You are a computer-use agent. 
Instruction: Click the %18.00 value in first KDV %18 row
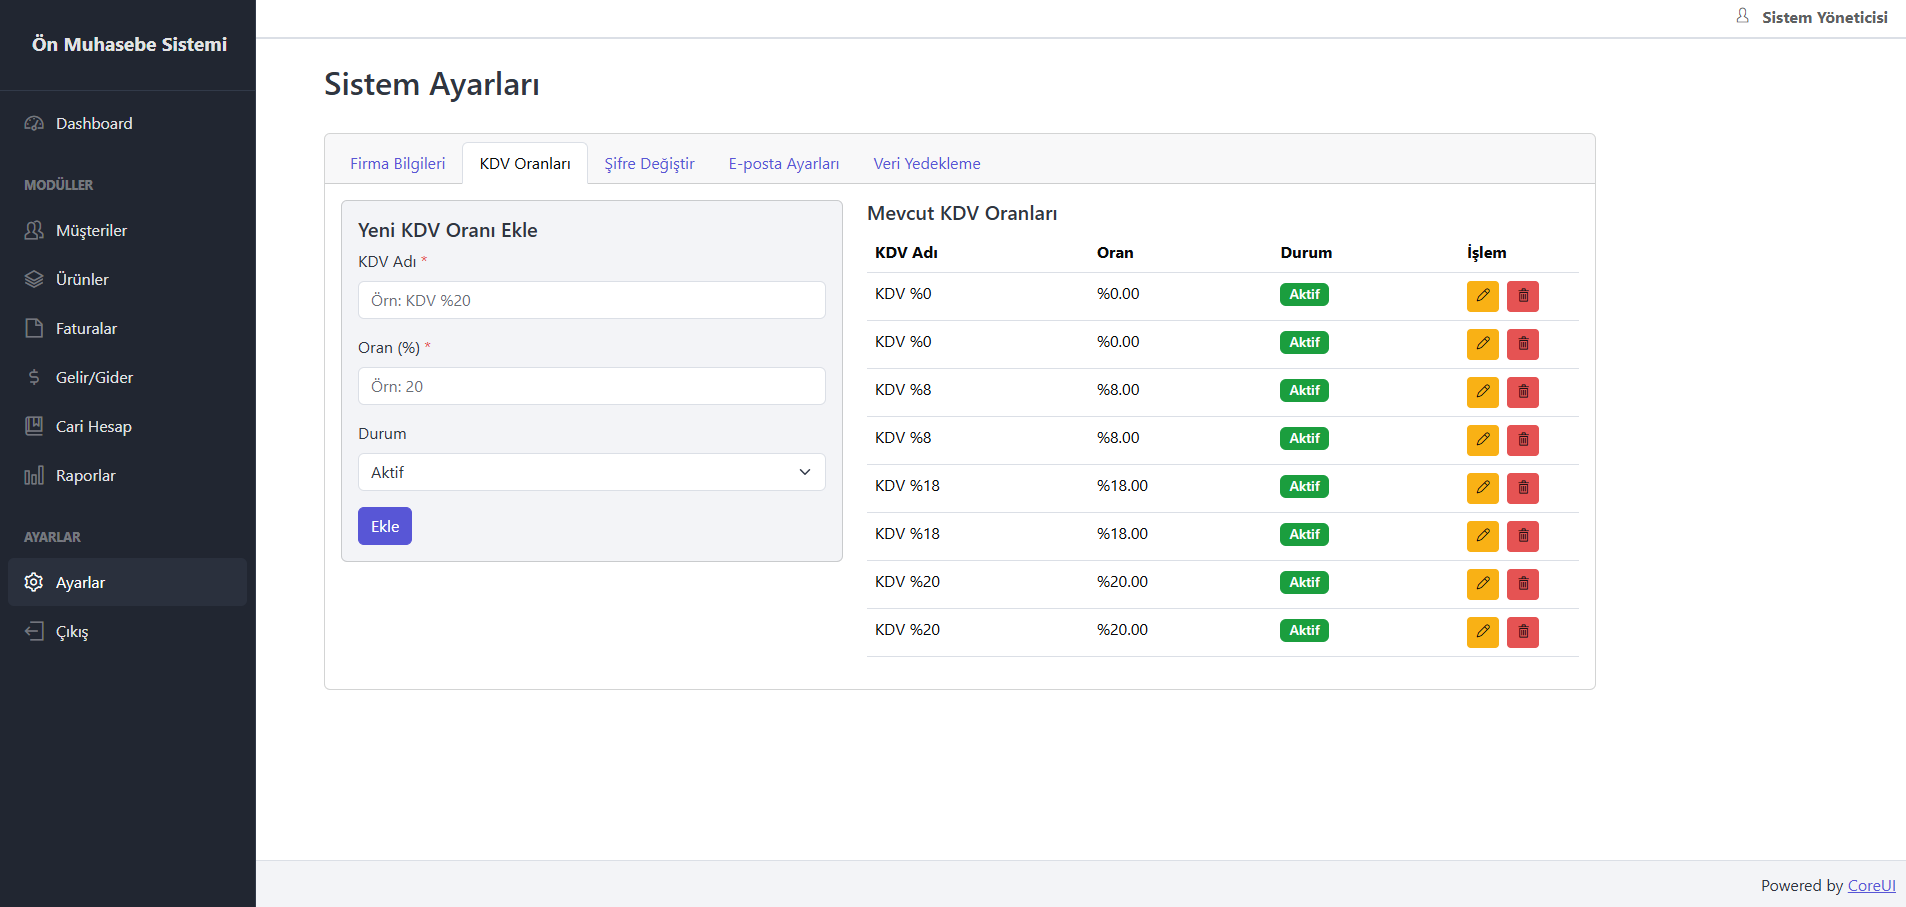click(x=1122, y=486)
